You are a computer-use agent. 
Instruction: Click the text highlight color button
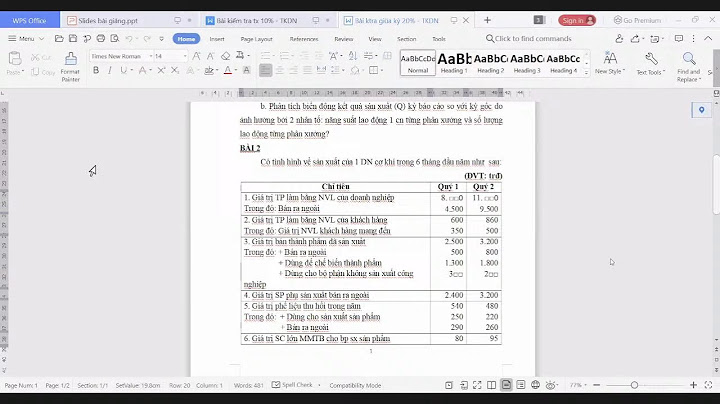coord(208,70)
